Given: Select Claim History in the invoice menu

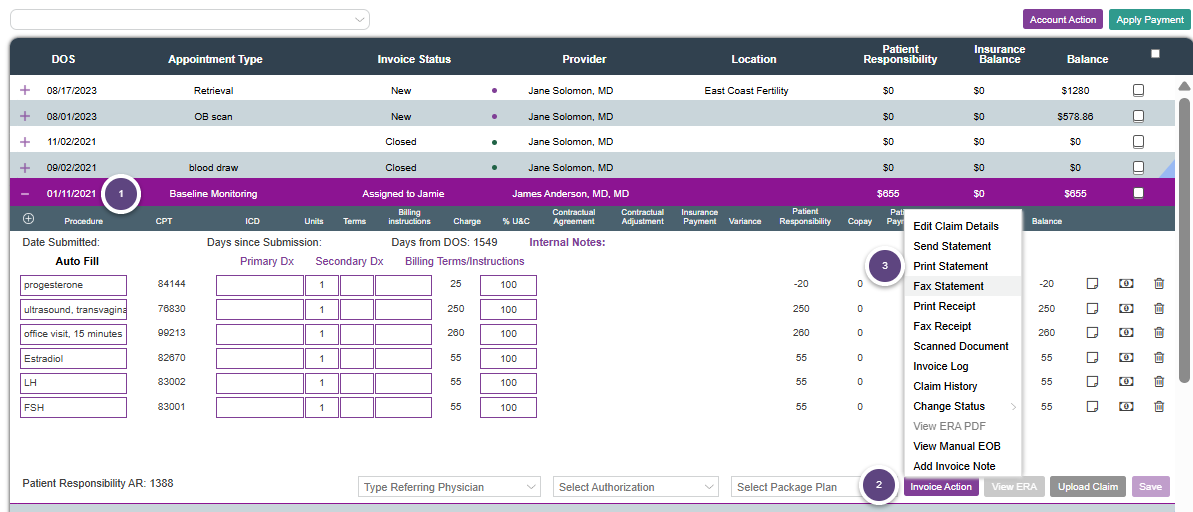Looking at the screenshot, I should click(x=945, y=386).
